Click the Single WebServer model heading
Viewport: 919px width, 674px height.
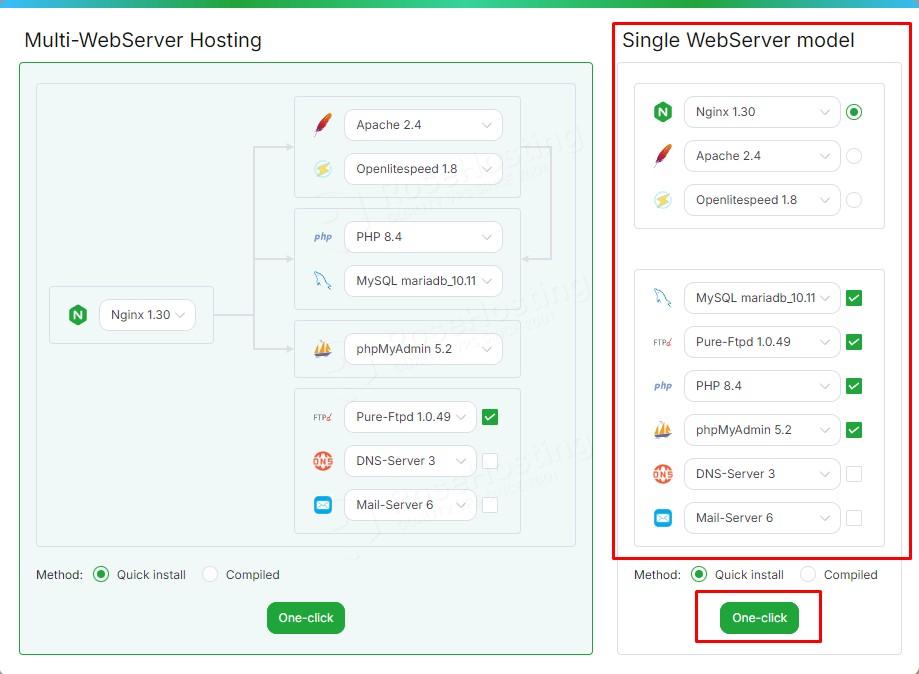click(x=738, y=40)
